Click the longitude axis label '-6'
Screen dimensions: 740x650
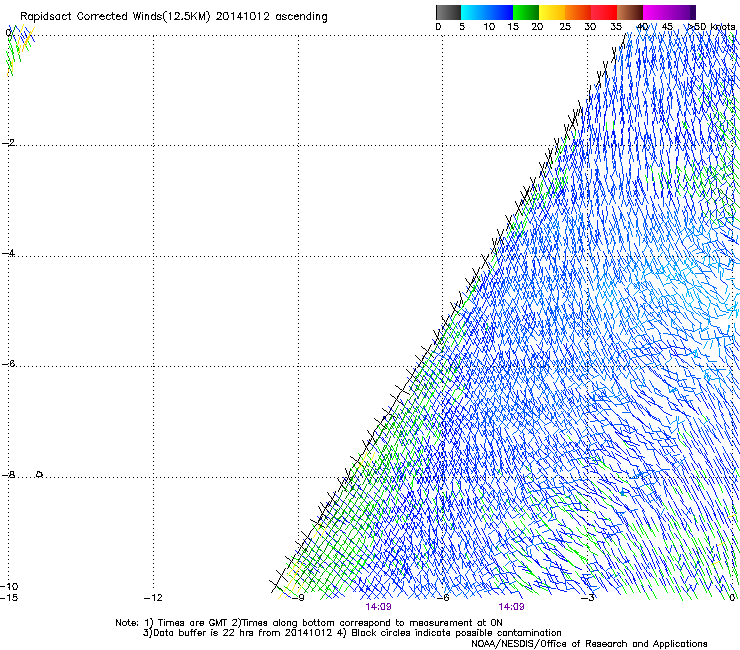443,598
